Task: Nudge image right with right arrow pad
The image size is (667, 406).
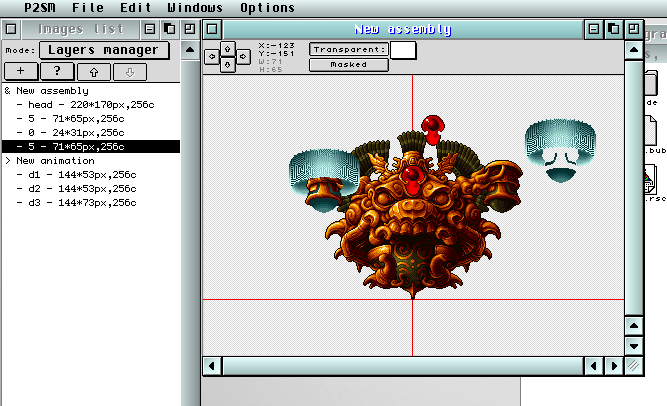Action: (x=243, y=57)
